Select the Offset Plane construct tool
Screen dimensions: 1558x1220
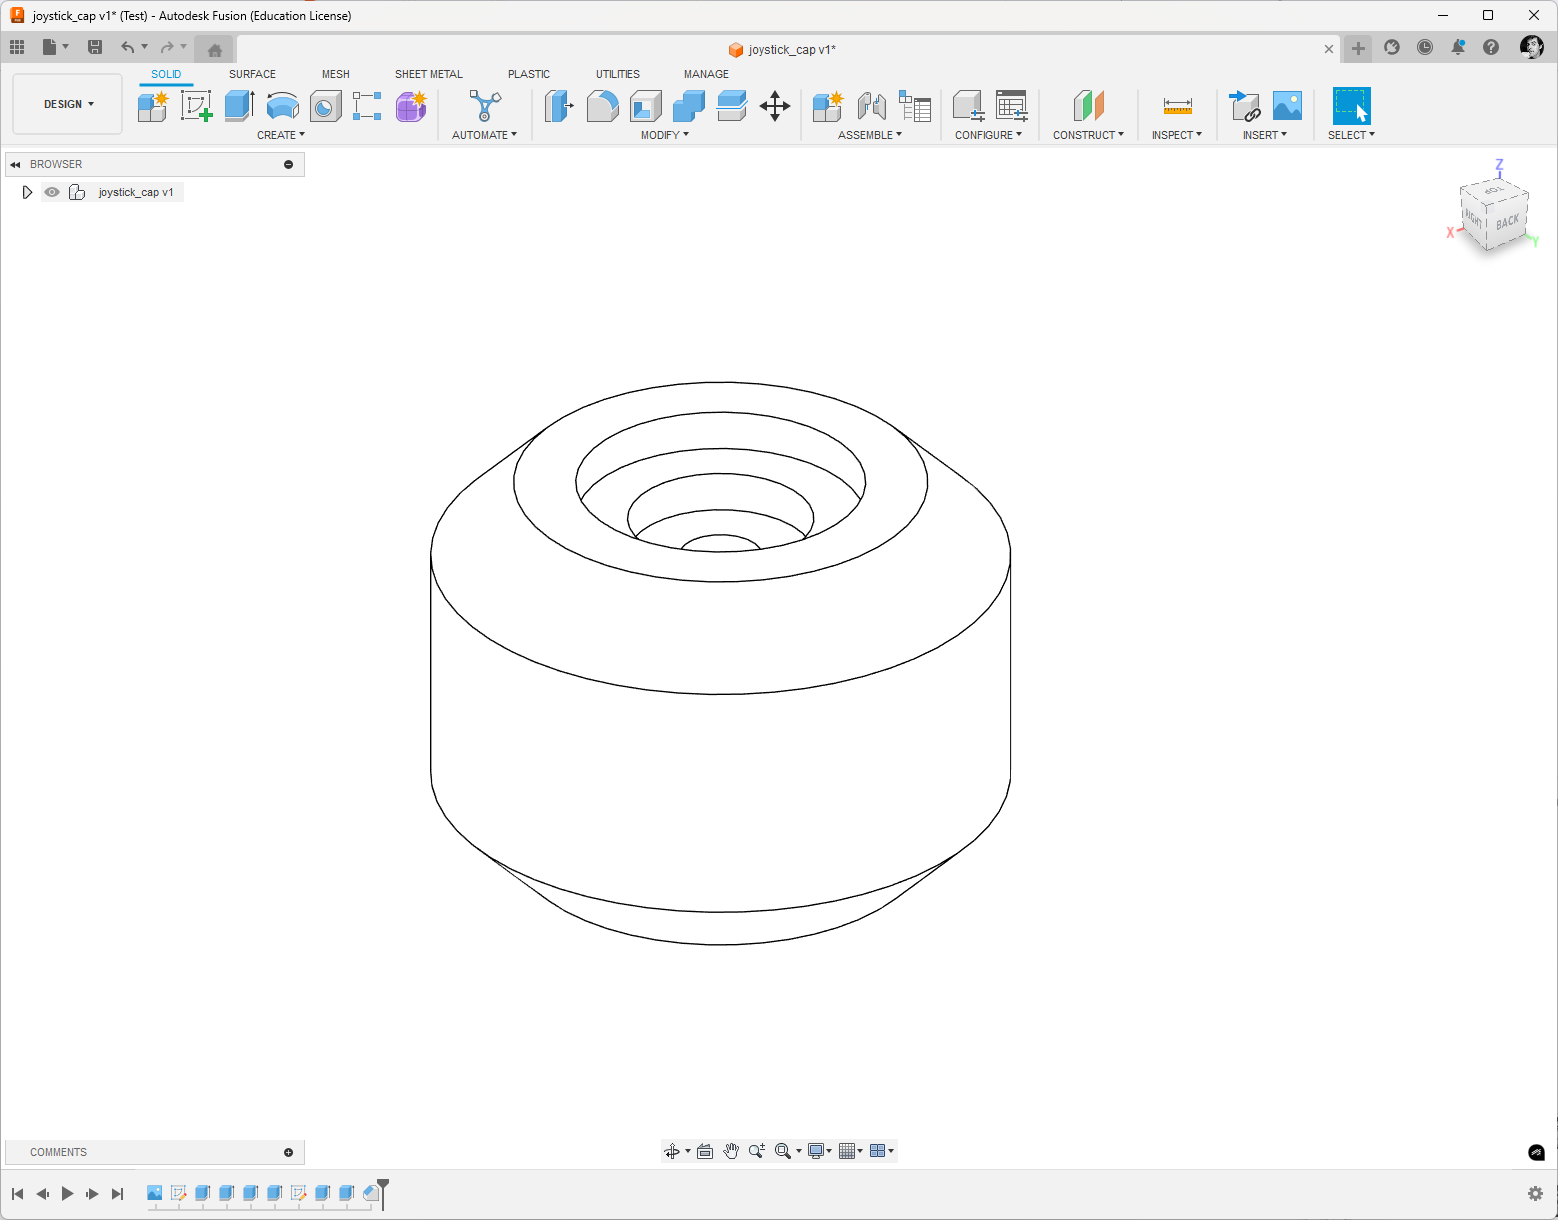pos(1088,106)
